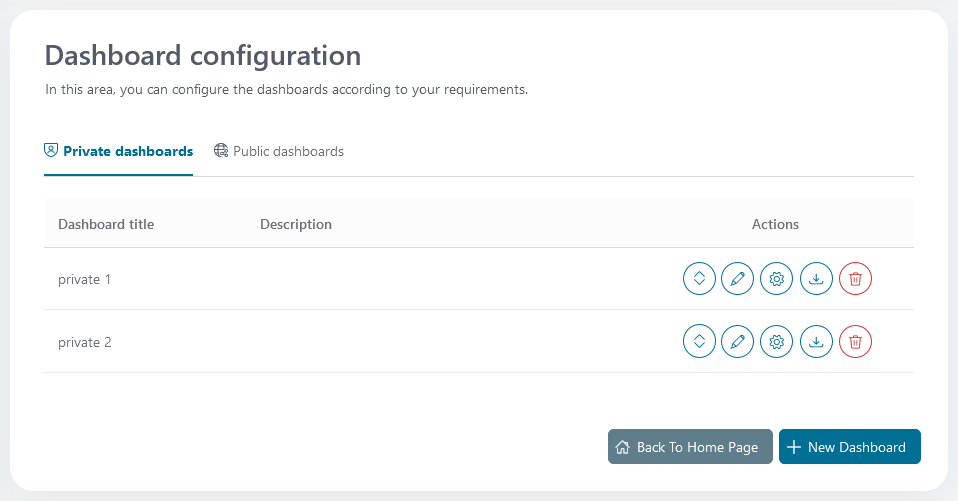Select the Private dashboards tab
This screenshot has height=501, width=958.
[x=119, y=152]
